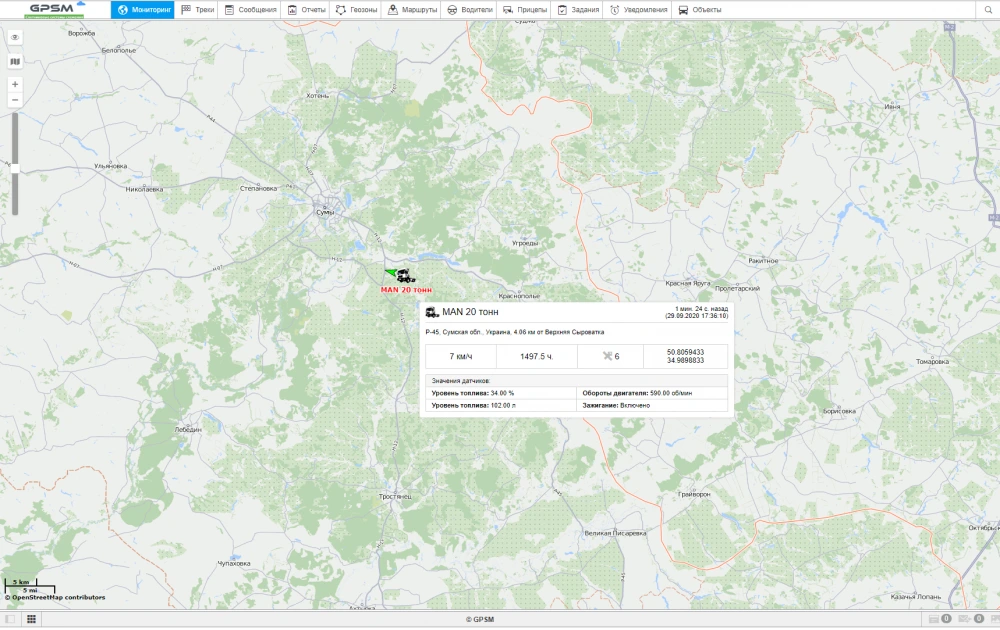Switch to the Мониторинг (Monitoring) tab
The image size is (1000, 630).
142,9
